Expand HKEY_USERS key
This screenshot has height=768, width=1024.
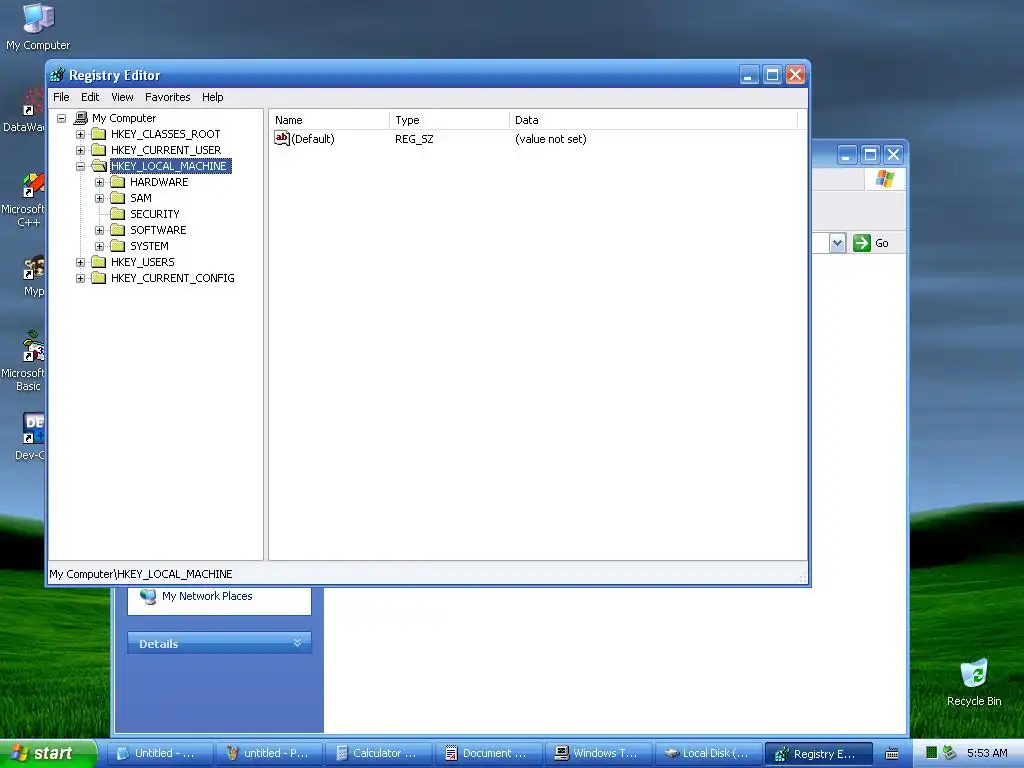pos(80,262)
